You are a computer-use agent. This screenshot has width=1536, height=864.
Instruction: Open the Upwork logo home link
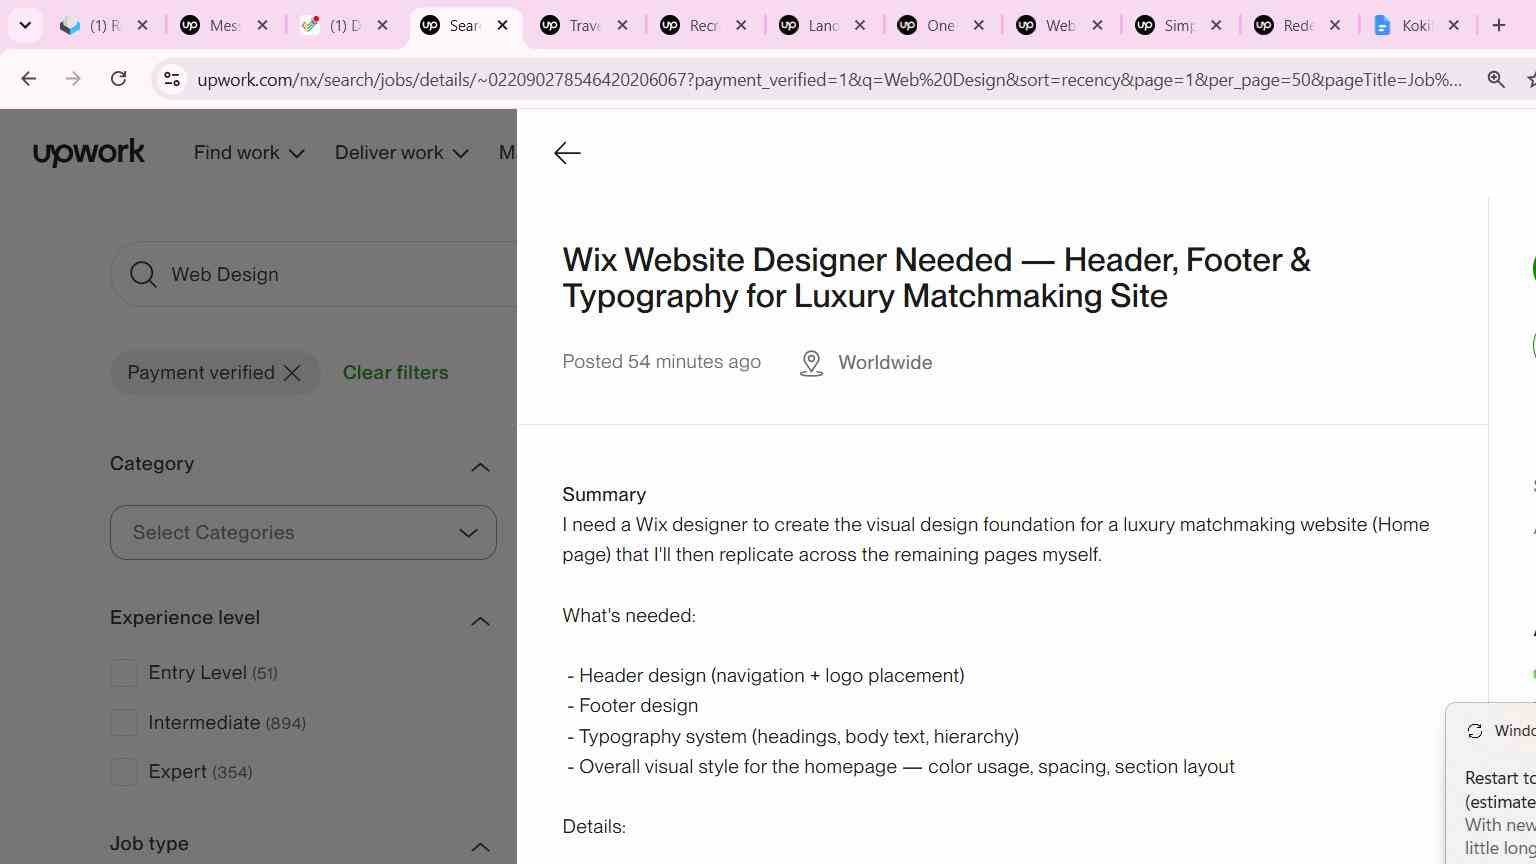[x=89, y=152]
